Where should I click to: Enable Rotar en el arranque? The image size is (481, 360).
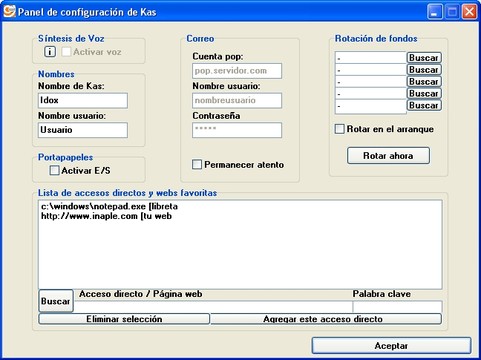pos(339,129)
